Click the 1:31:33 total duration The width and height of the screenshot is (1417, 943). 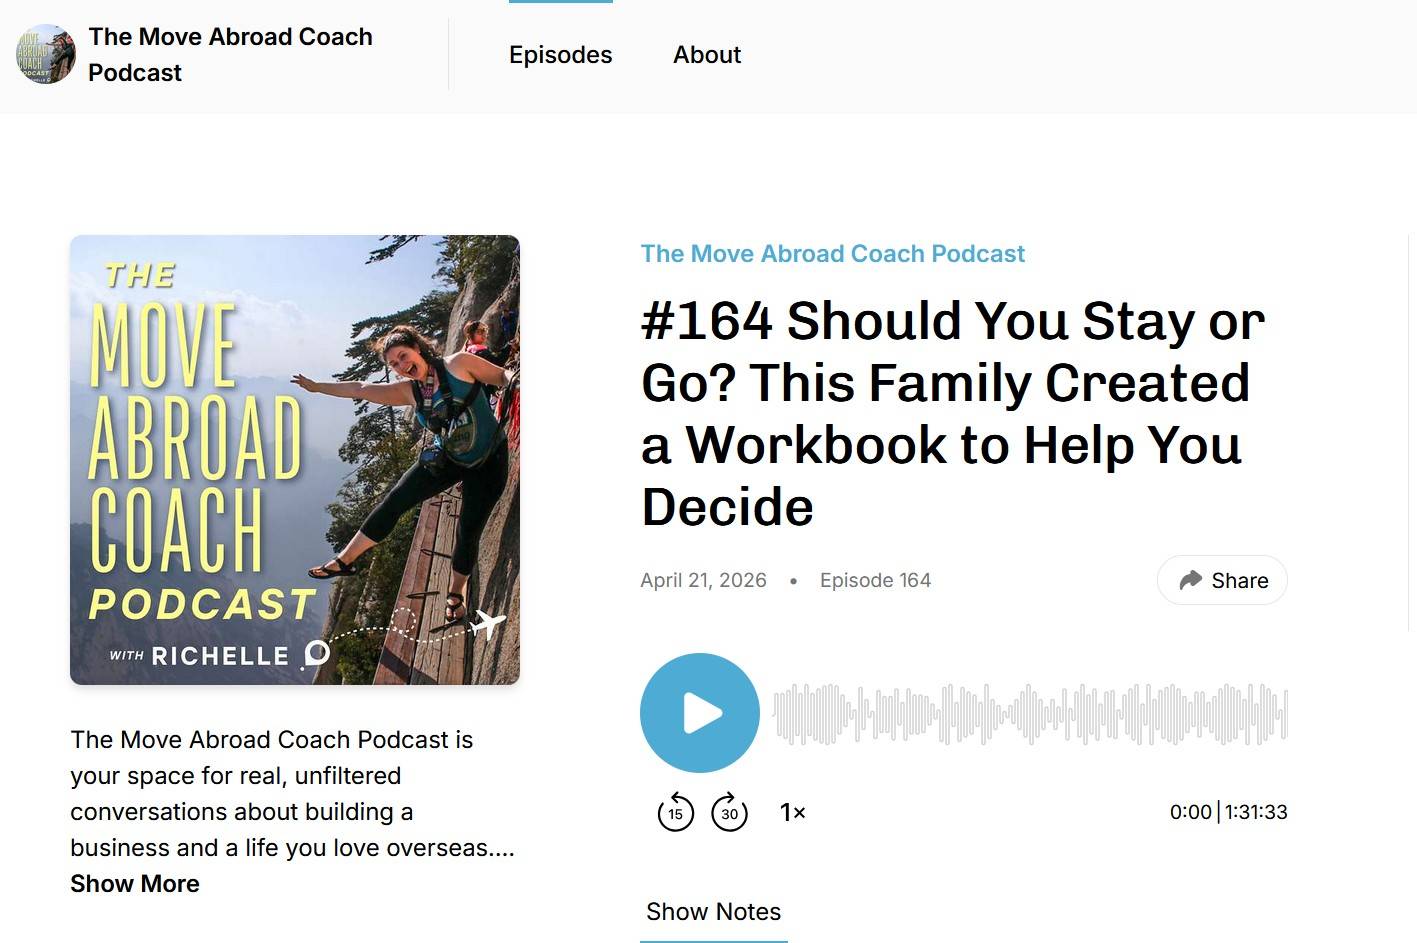(x=1256, y=812)
